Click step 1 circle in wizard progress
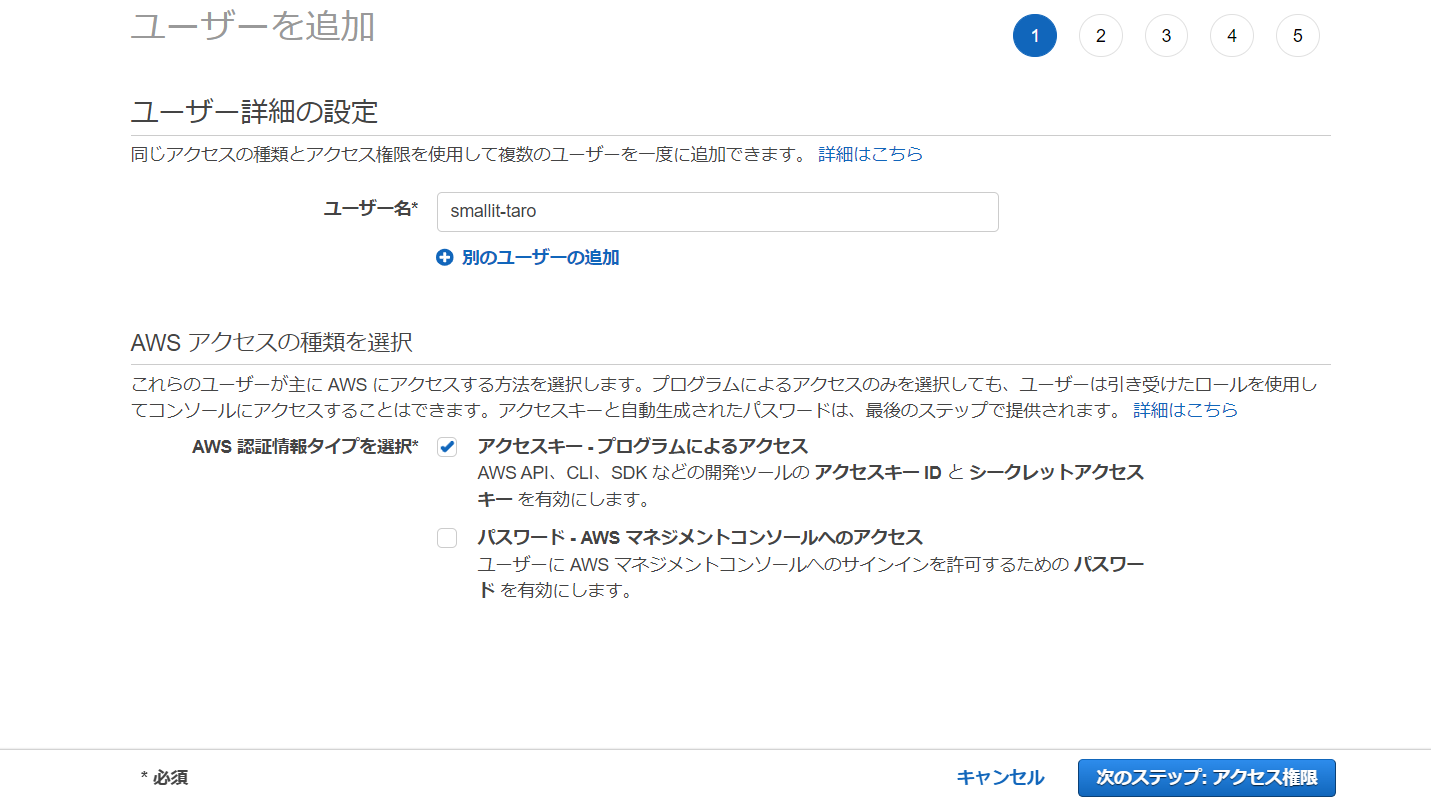The height and width of the screenshot is (798, 1431). click(x=1034, y=36)
